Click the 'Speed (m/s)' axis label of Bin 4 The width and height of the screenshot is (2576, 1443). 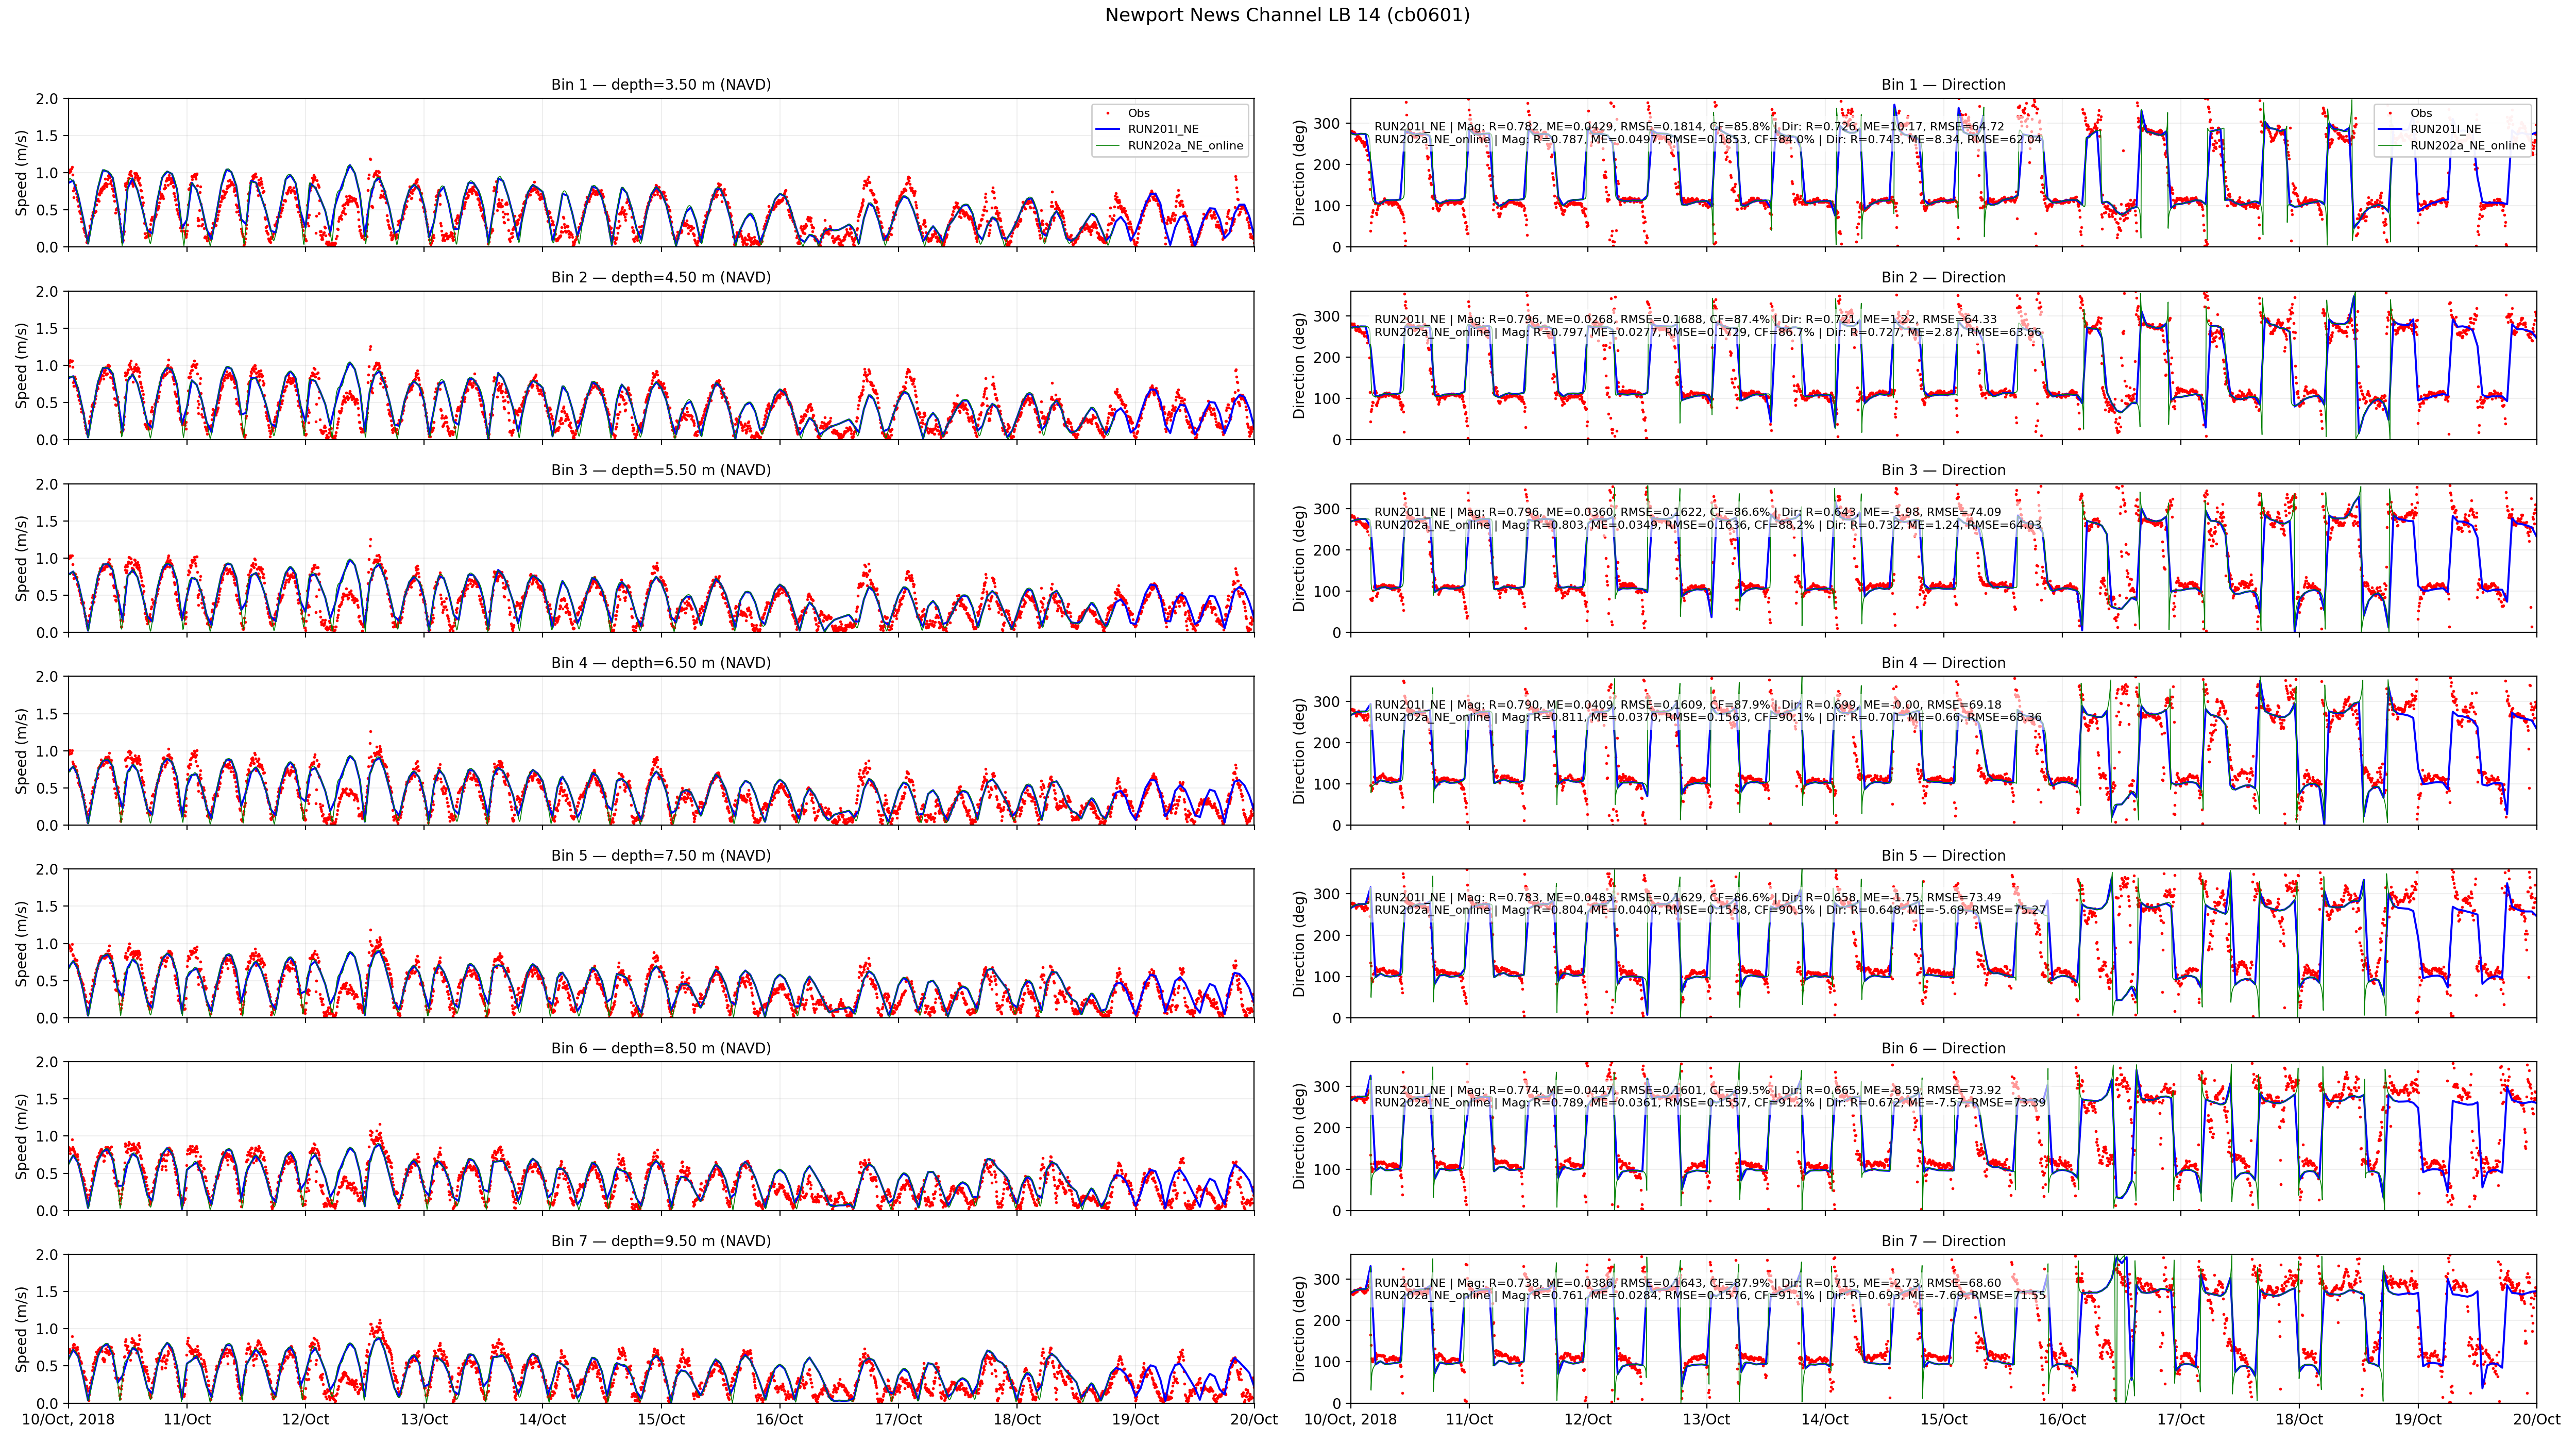tap(22, 751)
